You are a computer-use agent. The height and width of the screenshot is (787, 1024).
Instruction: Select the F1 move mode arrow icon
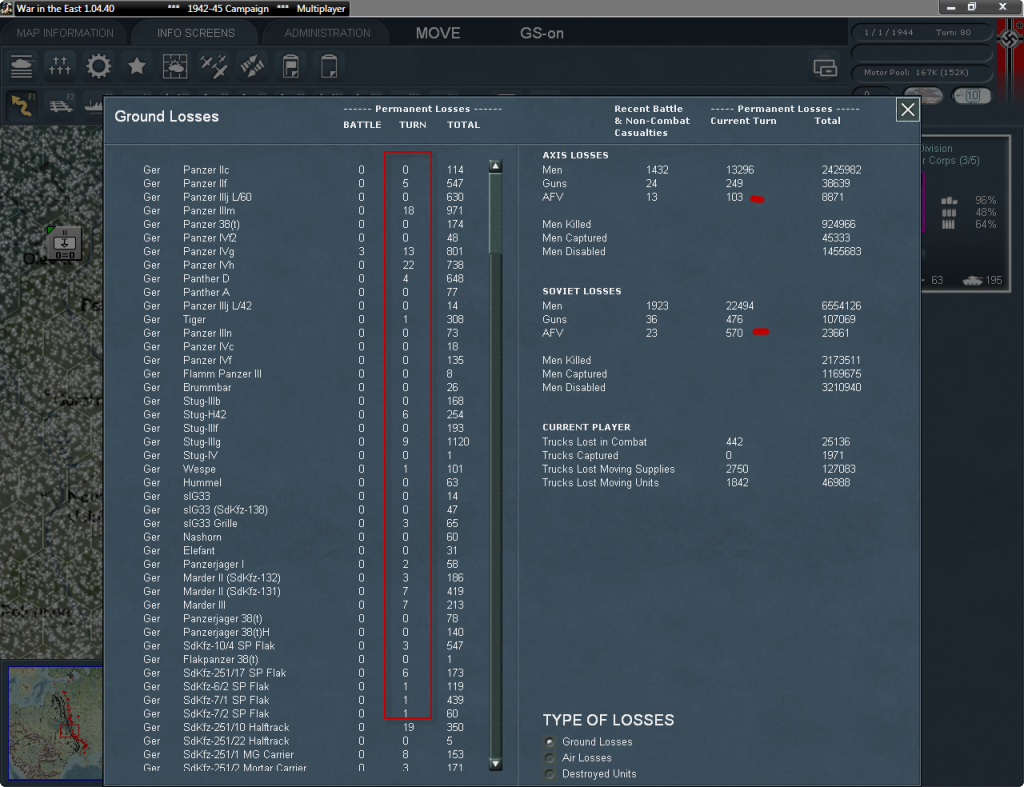[22, 105]
